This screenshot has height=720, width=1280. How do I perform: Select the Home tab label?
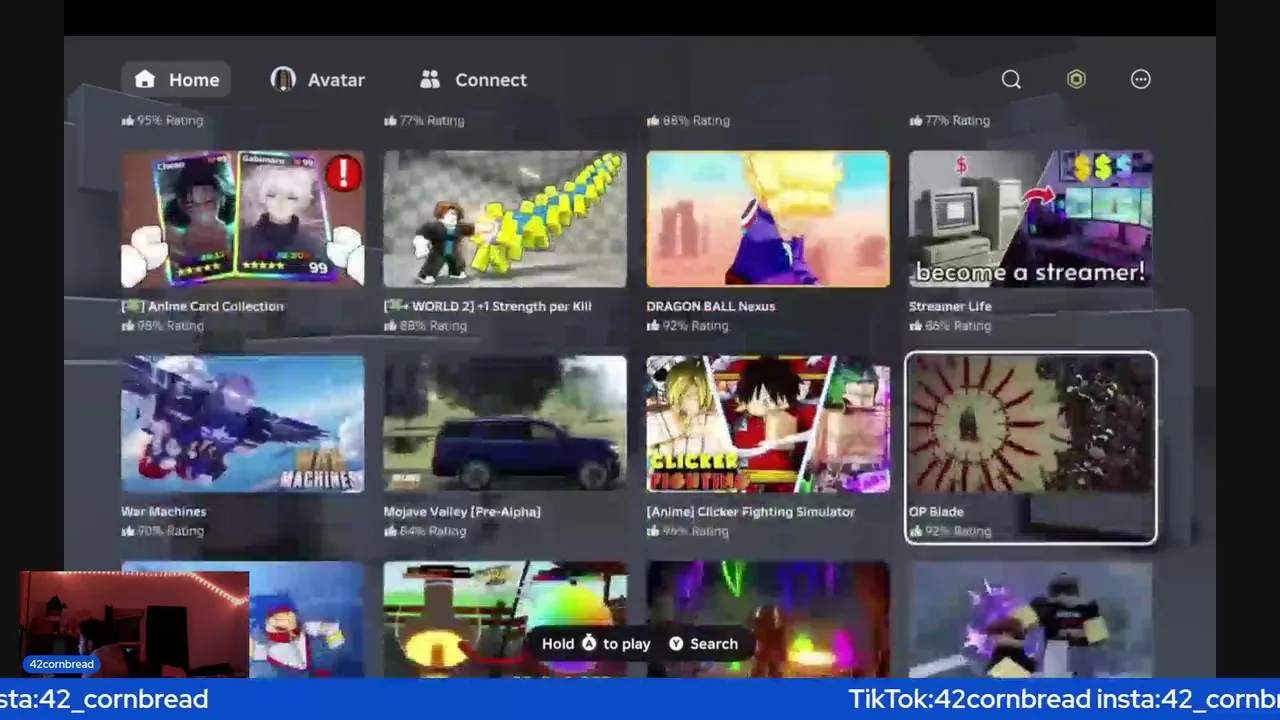tap(194, 80)
